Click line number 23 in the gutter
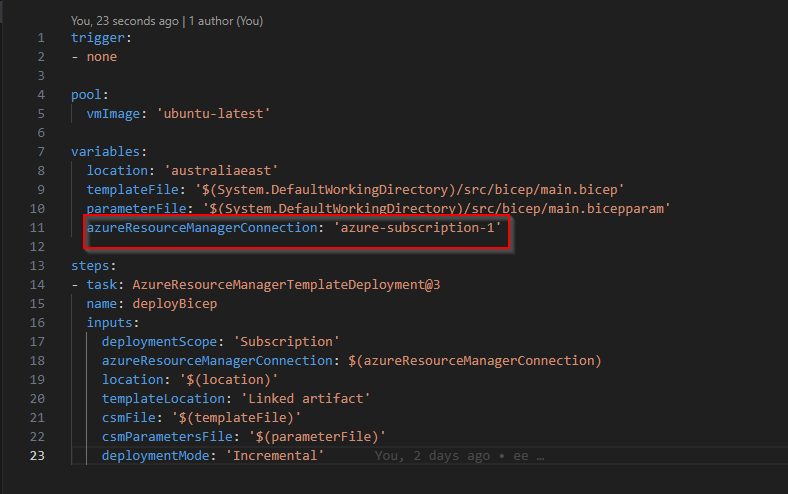The height and width of the screenshot is (494, 788). tap(38, 455)
